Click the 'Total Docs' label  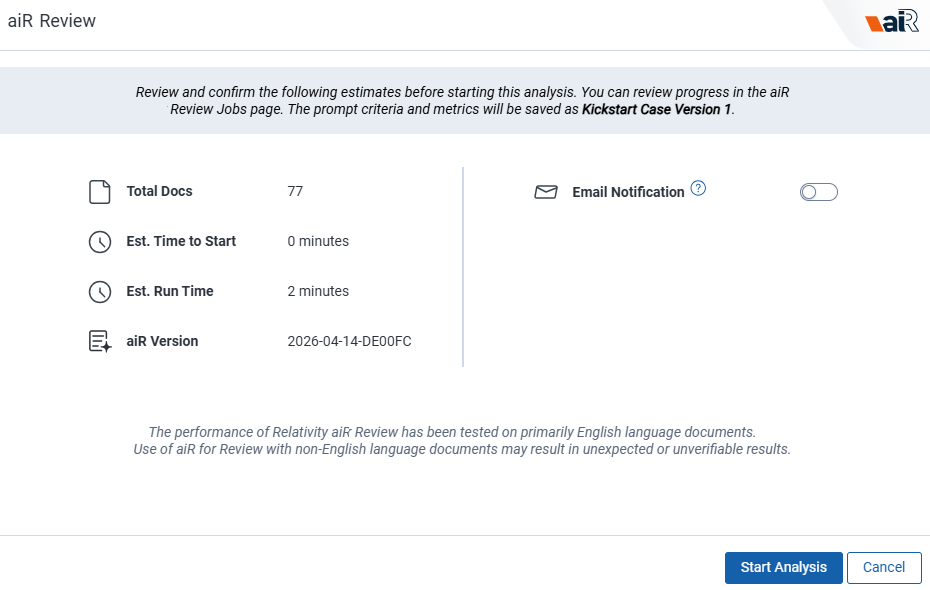point(160,192)
